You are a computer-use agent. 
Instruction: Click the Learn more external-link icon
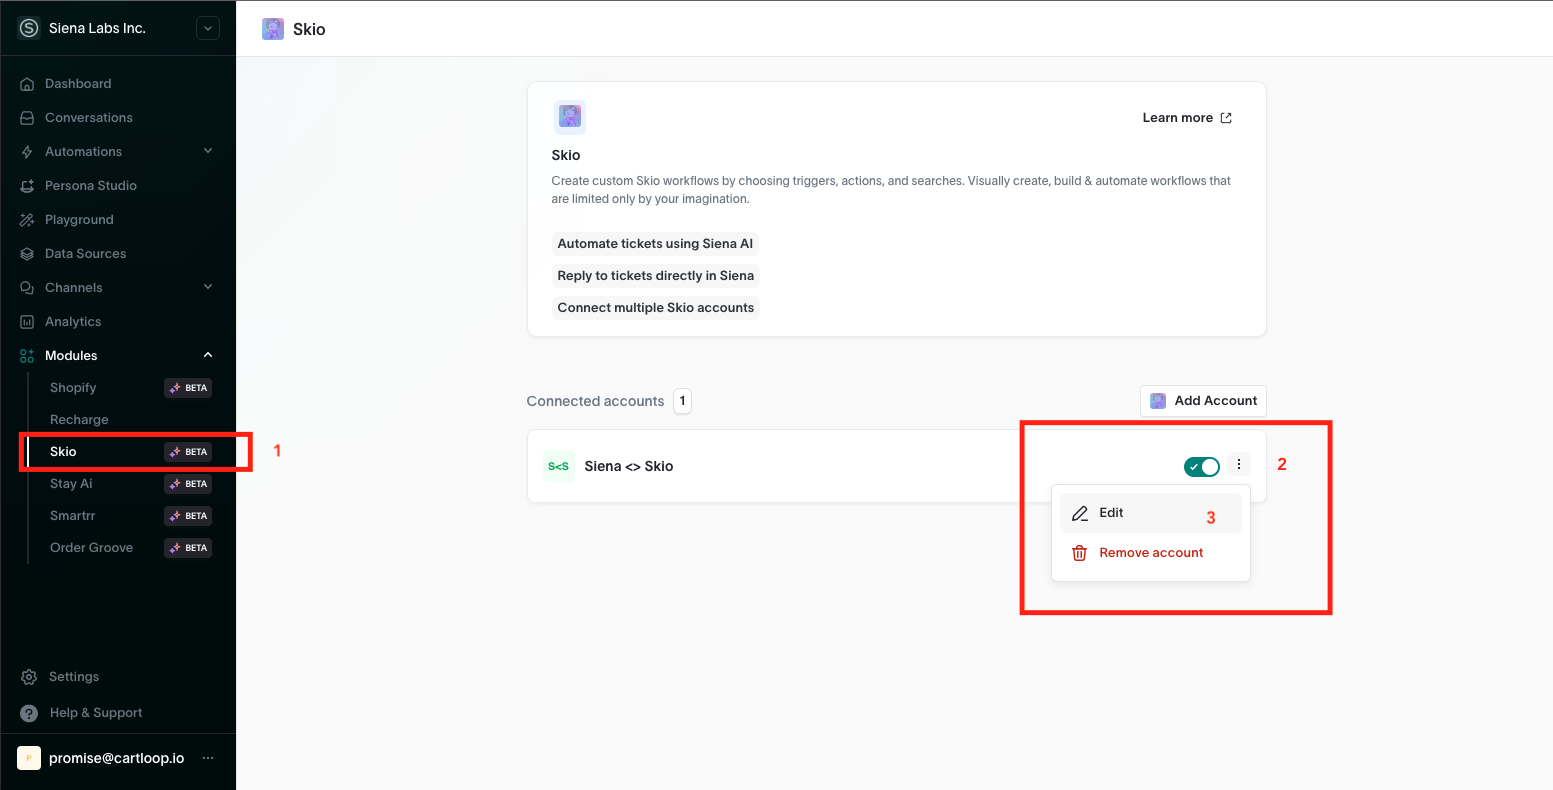[1226, 118]
